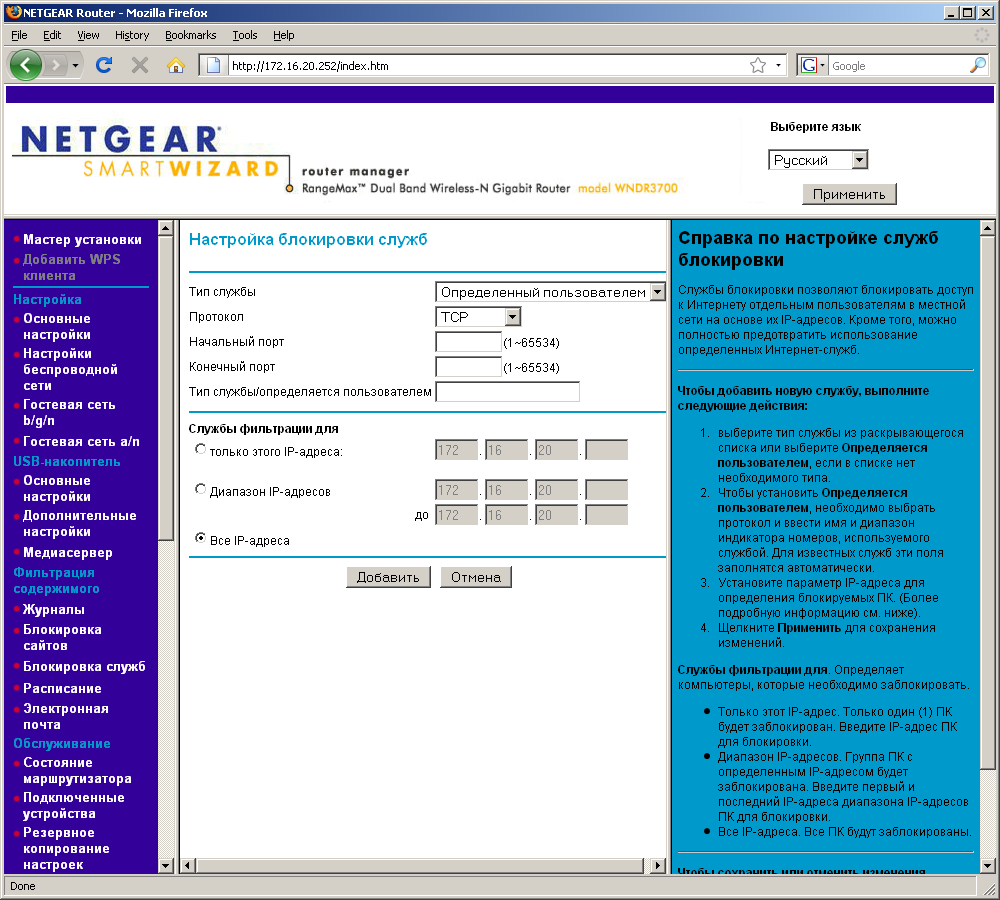
Task: Open the address bar history dropdown
Action: (x=778, y=65)
